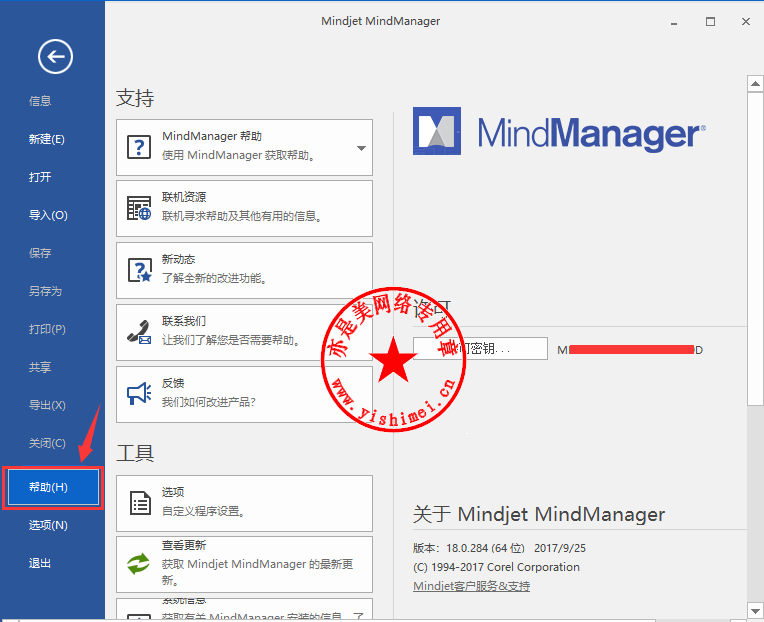Click the feedback megaphone icon

139,394
